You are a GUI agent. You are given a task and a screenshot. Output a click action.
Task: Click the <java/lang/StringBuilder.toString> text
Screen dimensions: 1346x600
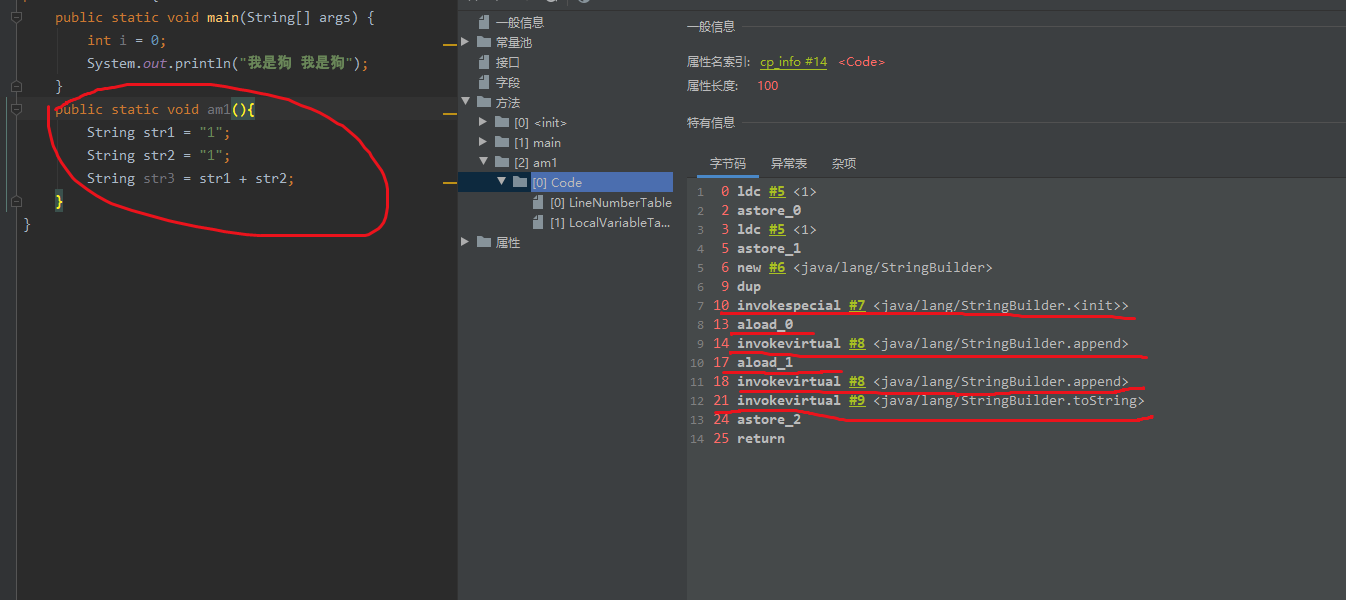(1009, 400)
